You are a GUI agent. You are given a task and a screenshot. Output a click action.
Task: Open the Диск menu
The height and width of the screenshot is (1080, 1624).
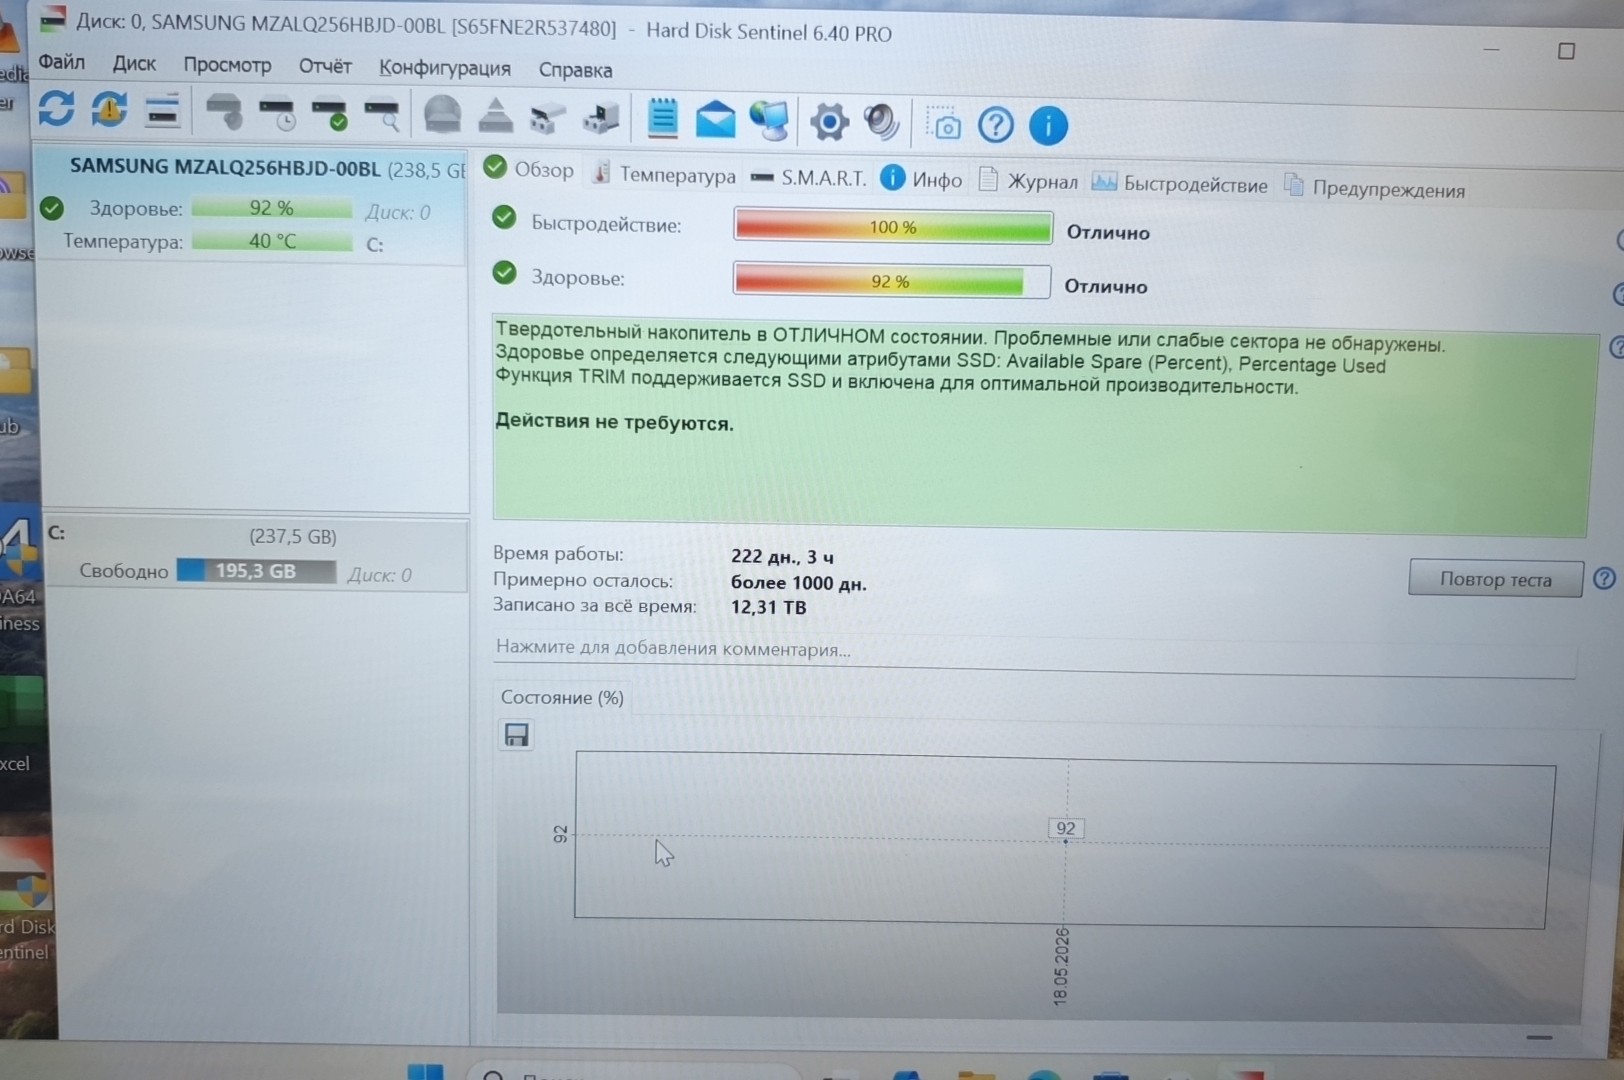pyautogui.click(x=134, y=64)
